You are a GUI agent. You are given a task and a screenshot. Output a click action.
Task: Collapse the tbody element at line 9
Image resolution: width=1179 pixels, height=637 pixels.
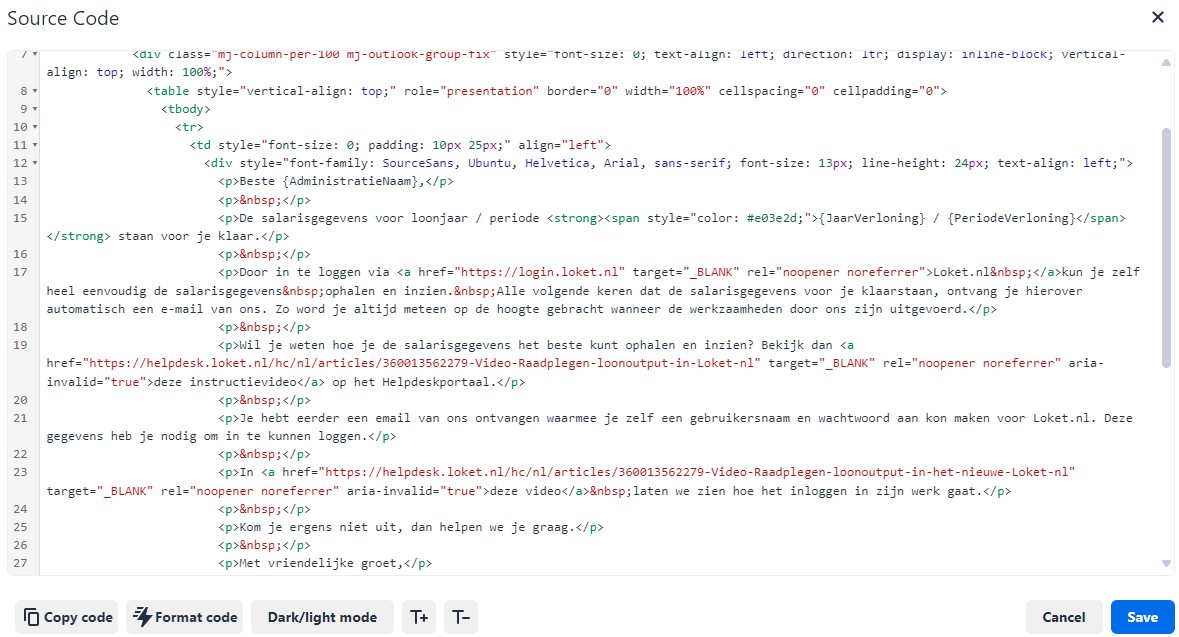(35, 109)
